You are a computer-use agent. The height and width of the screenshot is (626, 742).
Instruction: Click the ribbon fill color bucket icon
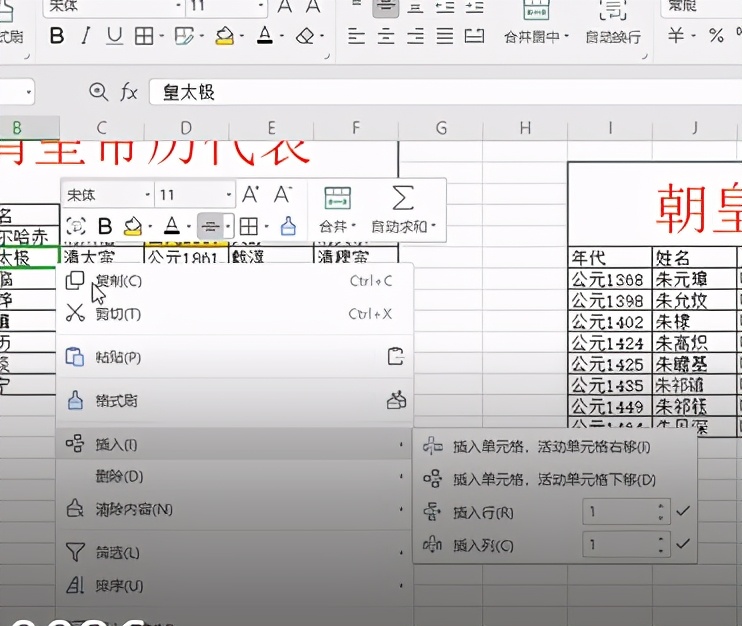point(225,36)
